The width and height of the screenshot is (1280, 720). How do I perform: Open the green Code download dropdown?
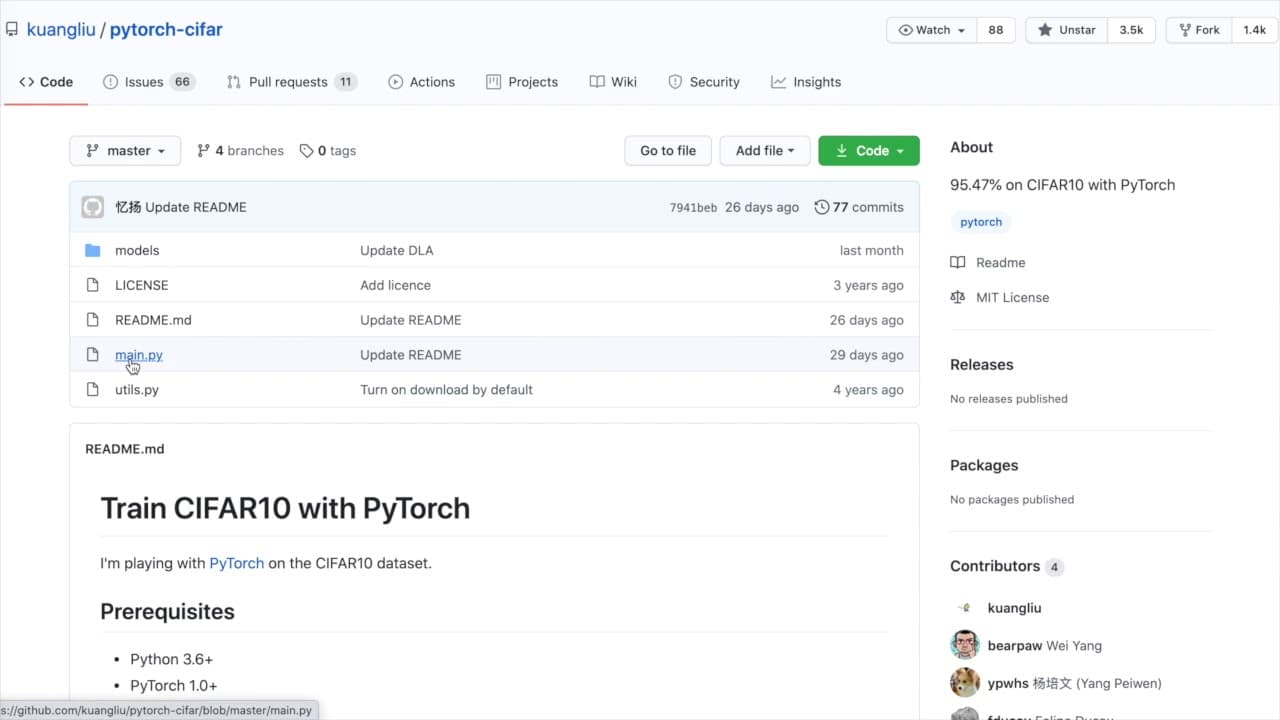coord(869,151)
